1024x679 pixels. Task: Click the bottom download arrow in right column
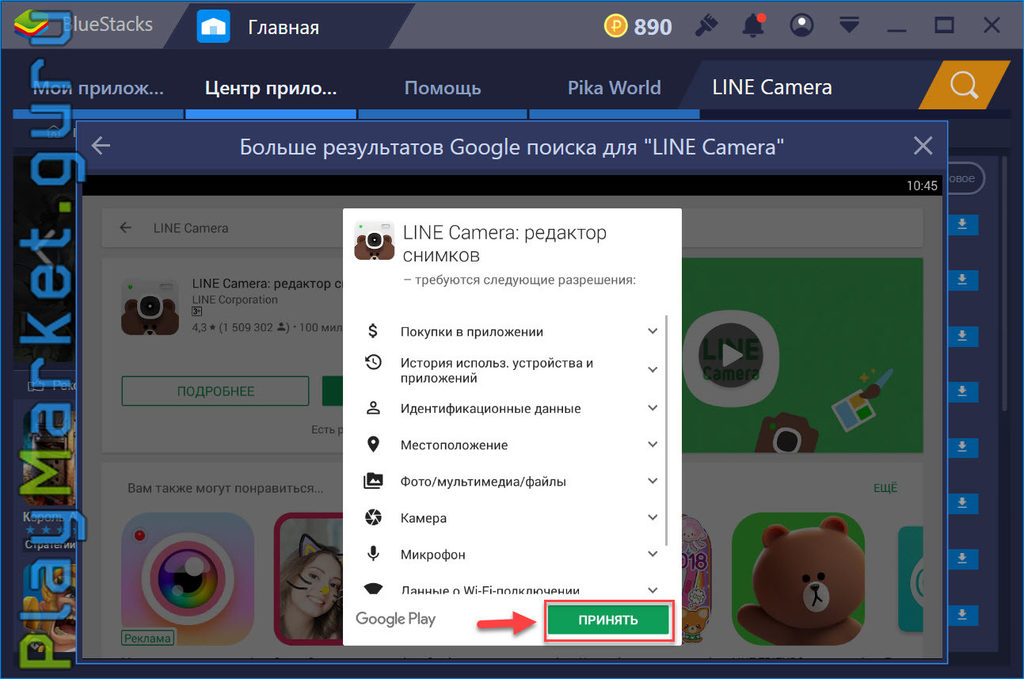pyautogui.click(x=961, y=615)
